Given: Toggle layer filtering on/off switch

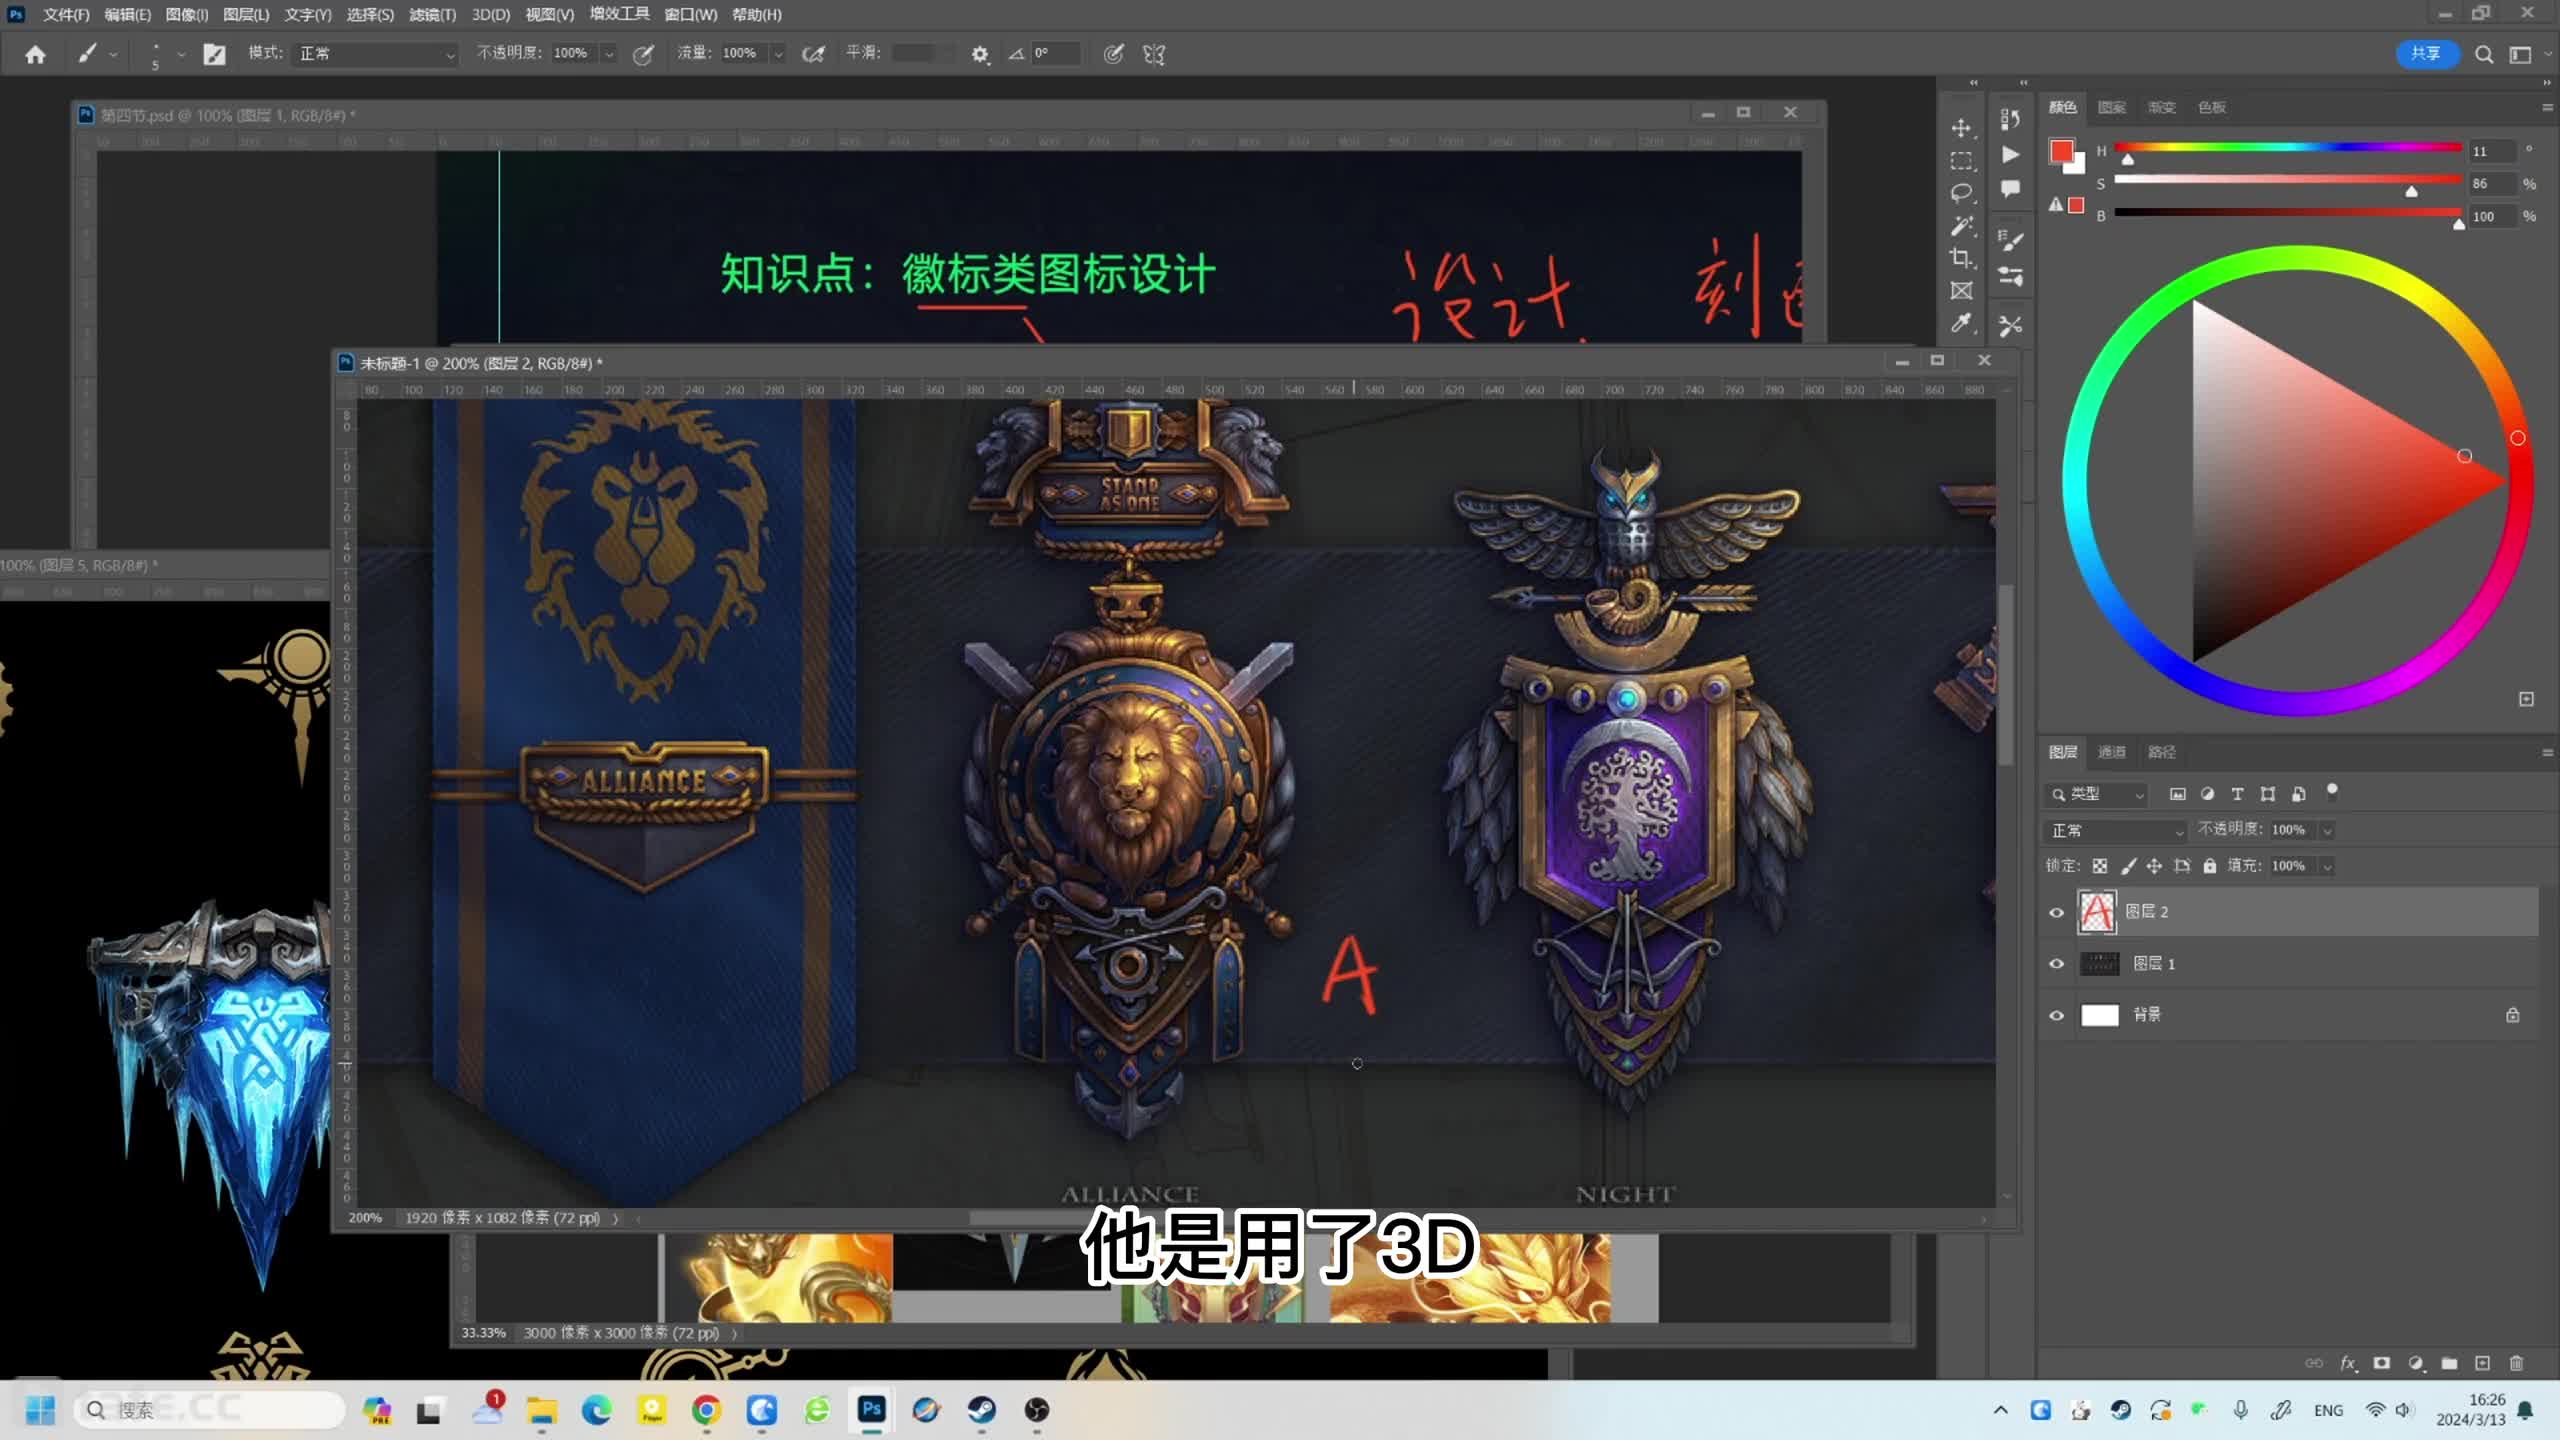Looking at the screenshot, I should pos(2332,792).
